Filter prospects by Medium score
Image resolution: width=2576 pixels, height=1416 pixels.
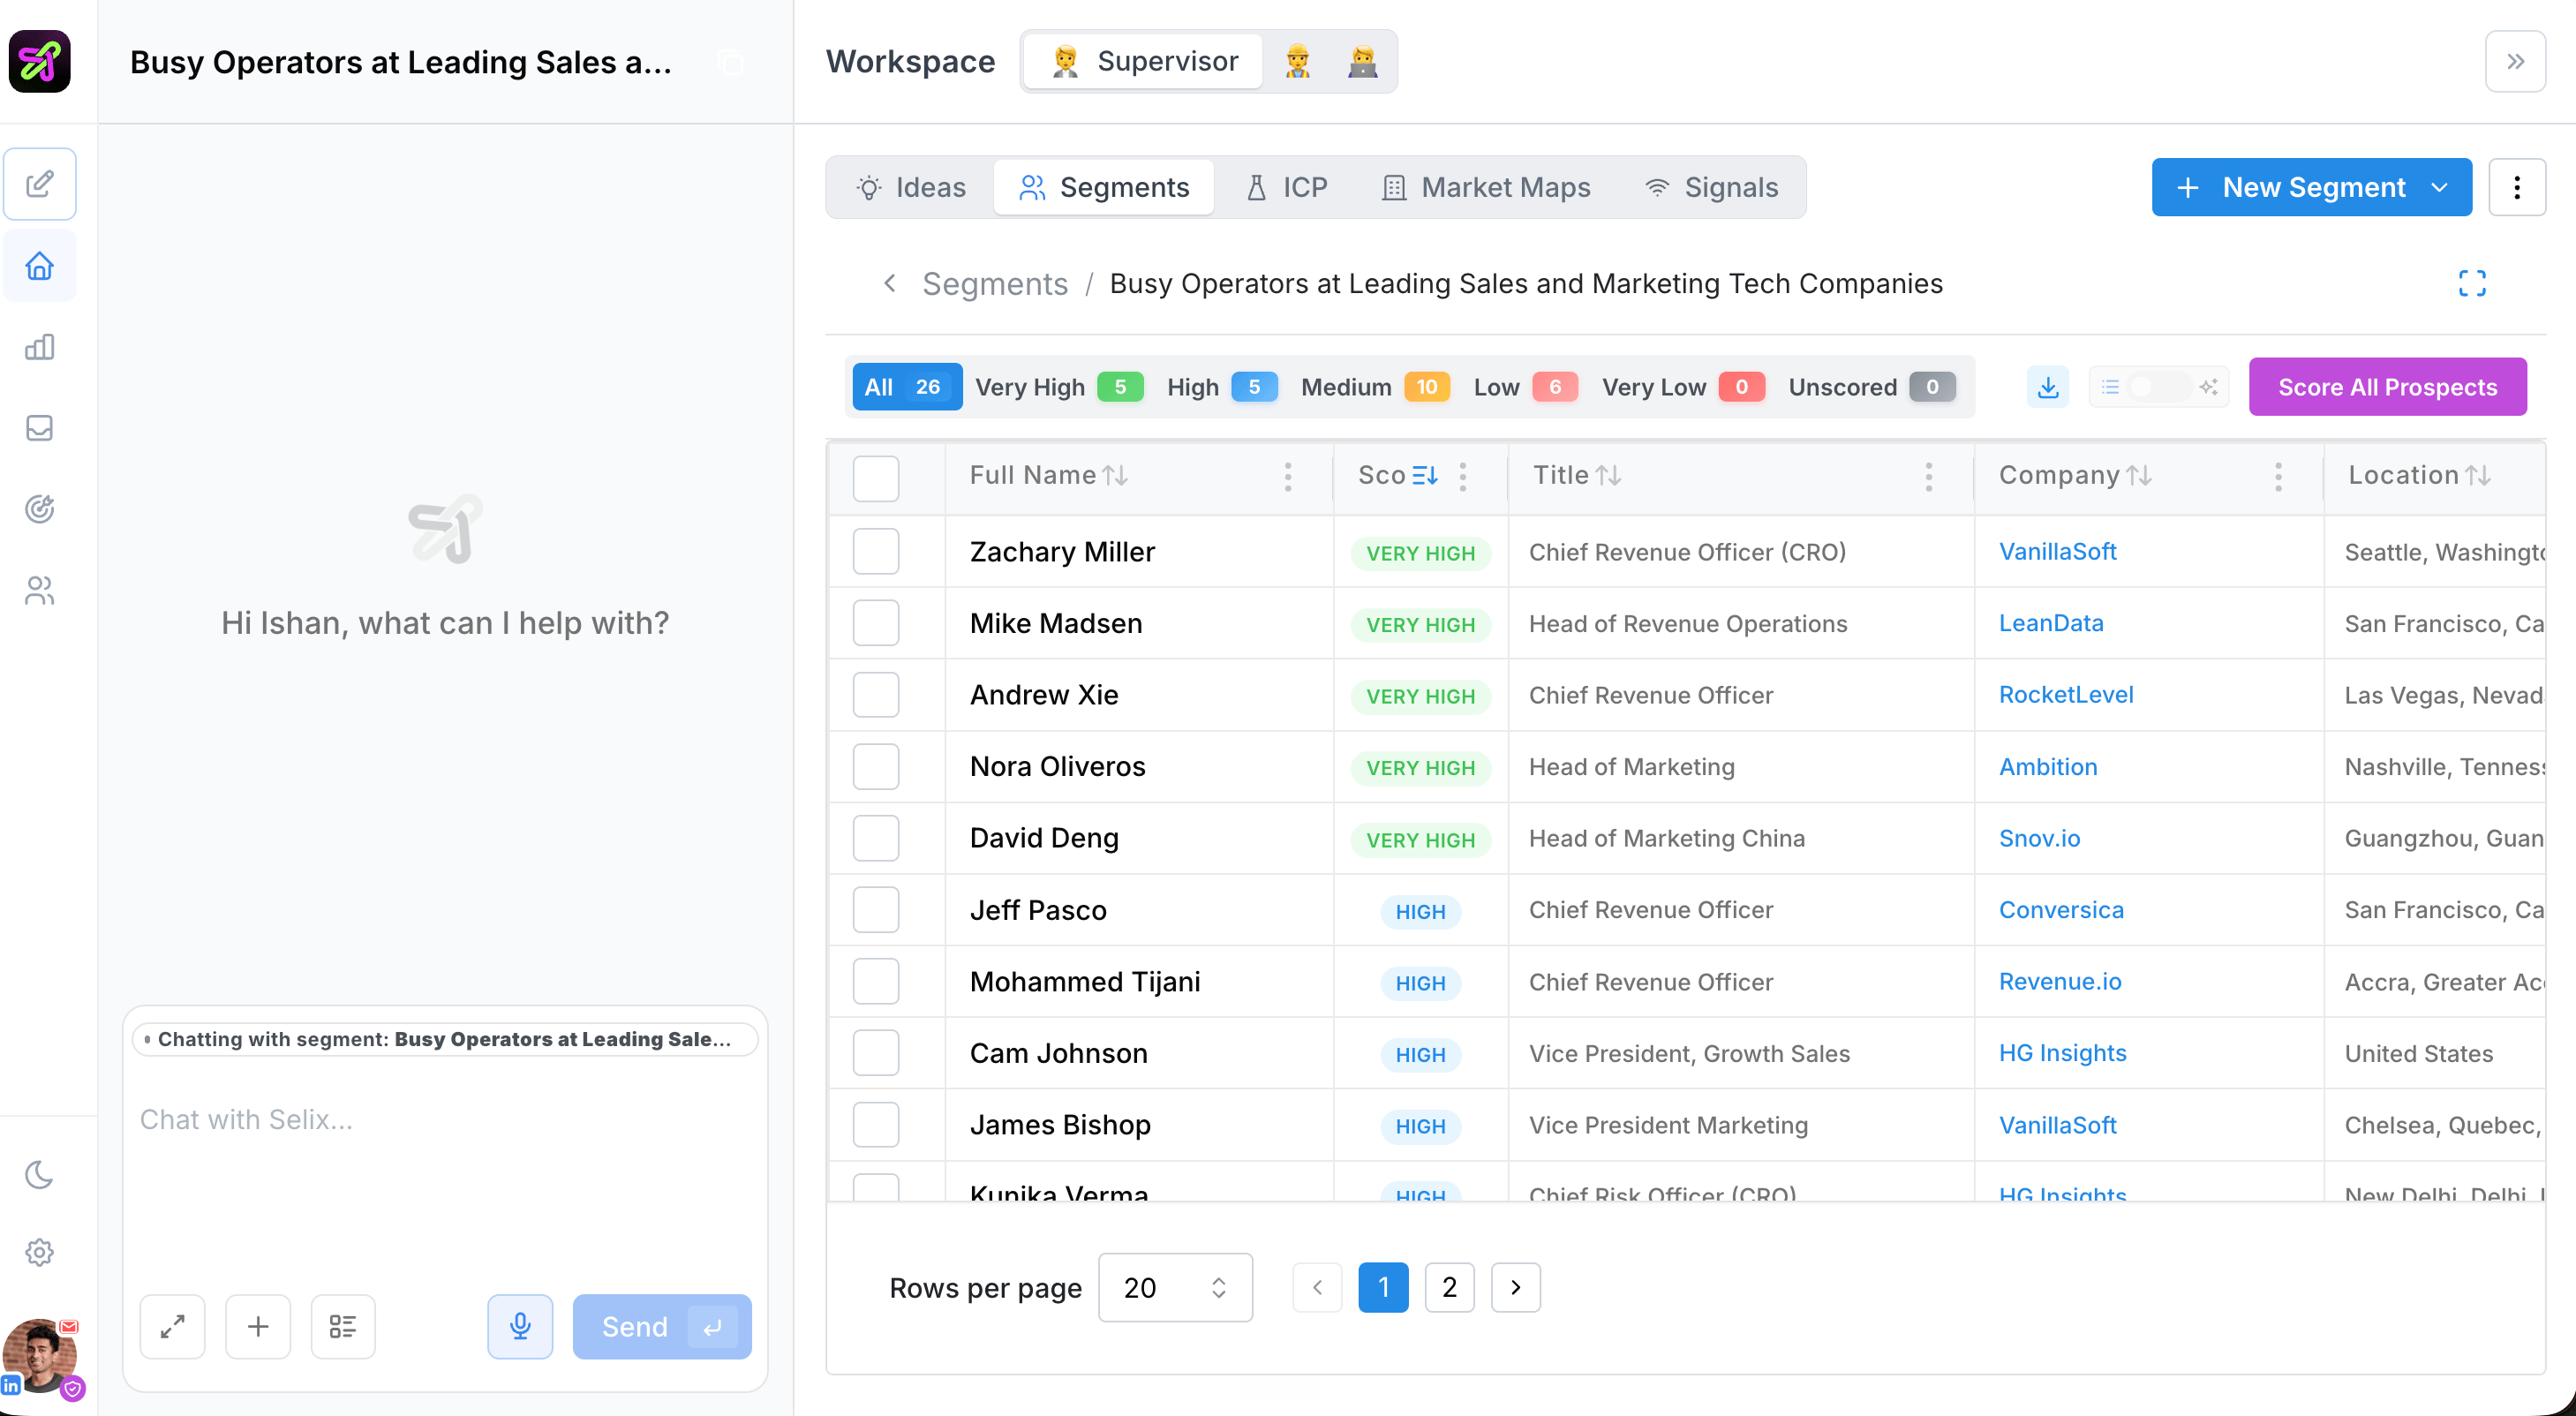tap(1375, 387)
